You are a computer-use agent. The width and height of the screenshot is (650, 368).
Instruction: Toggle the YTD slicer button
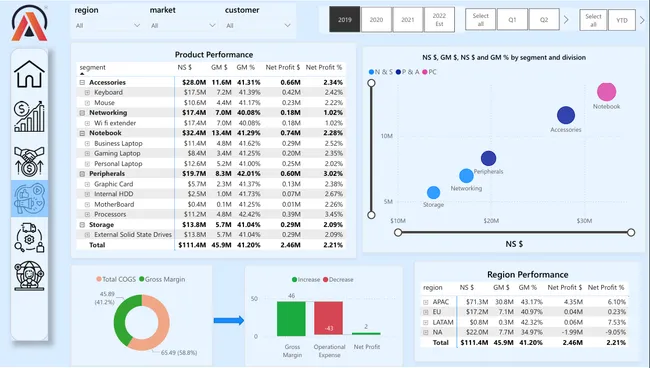pos(621,20)
